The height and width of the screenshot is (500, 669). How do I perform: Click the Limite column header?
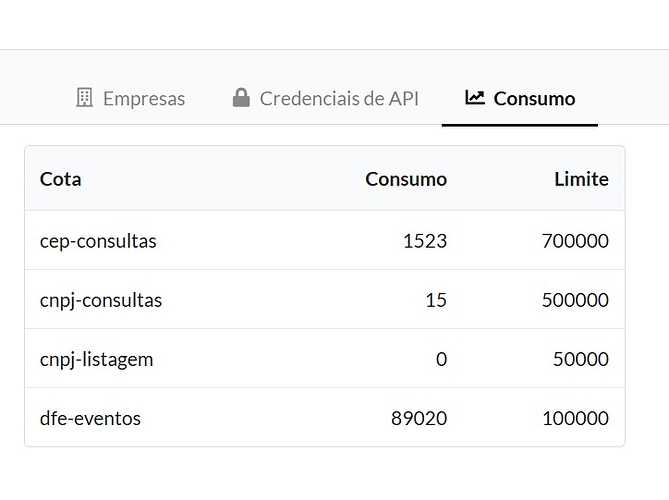(581, 179)
